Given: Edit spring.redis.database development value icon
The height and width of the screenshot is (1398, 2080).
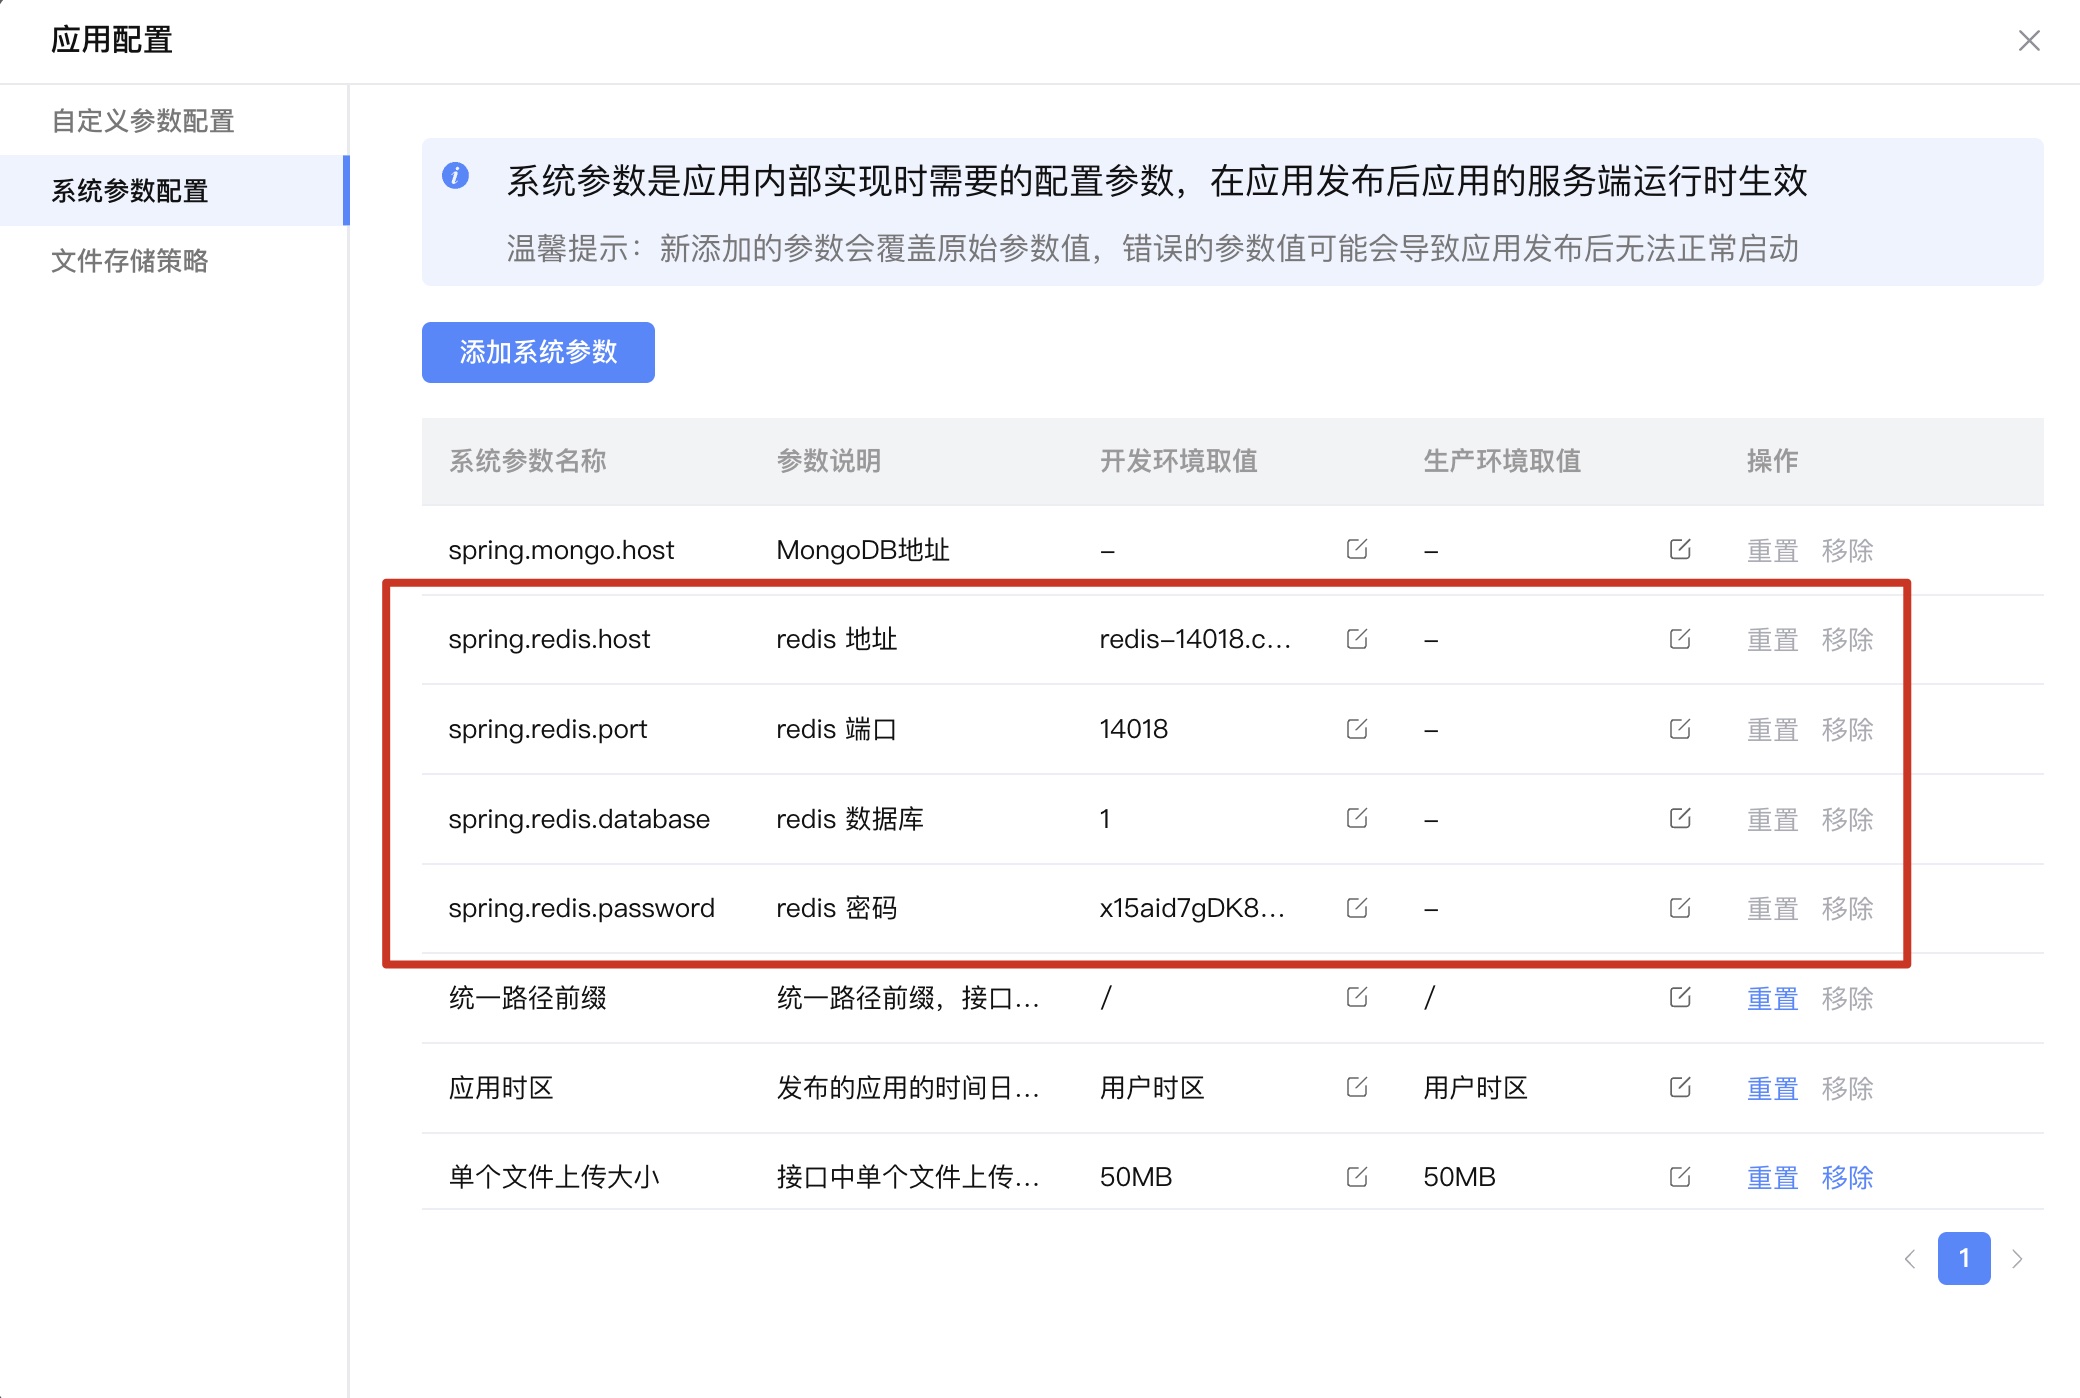Looking at the screenshot, I should point(1356,818).
